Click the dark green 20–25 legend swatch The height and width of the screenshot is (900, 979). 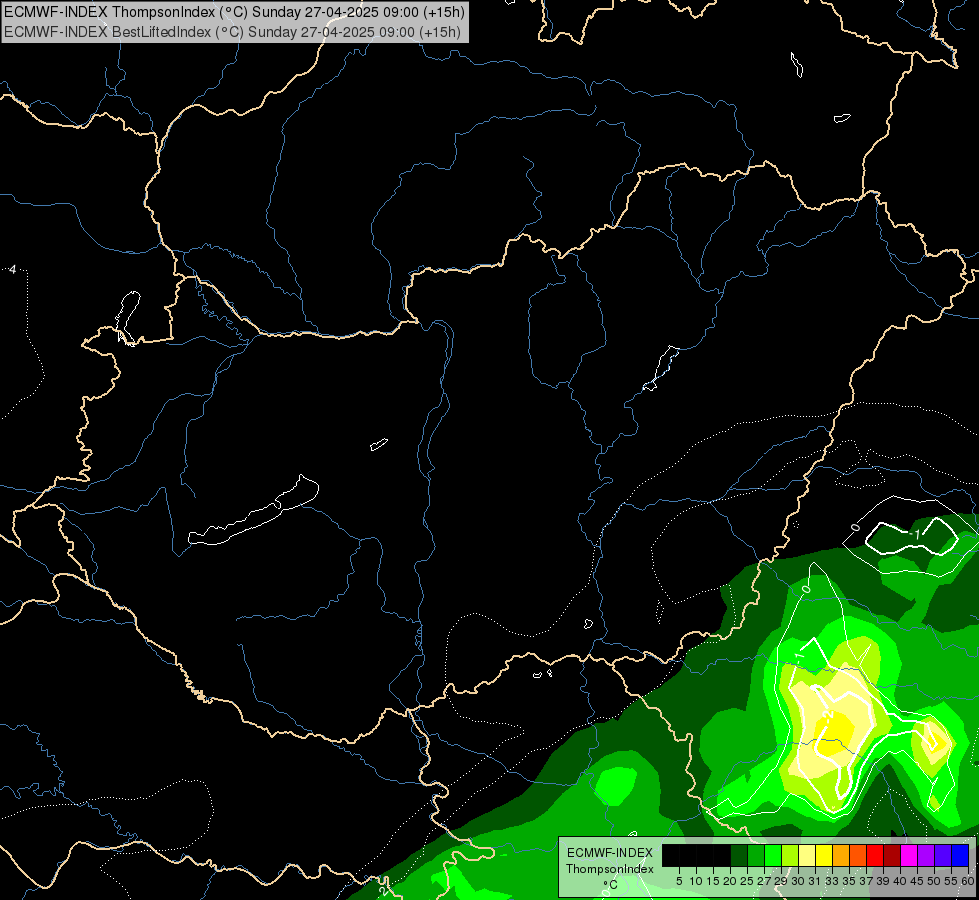738,856
